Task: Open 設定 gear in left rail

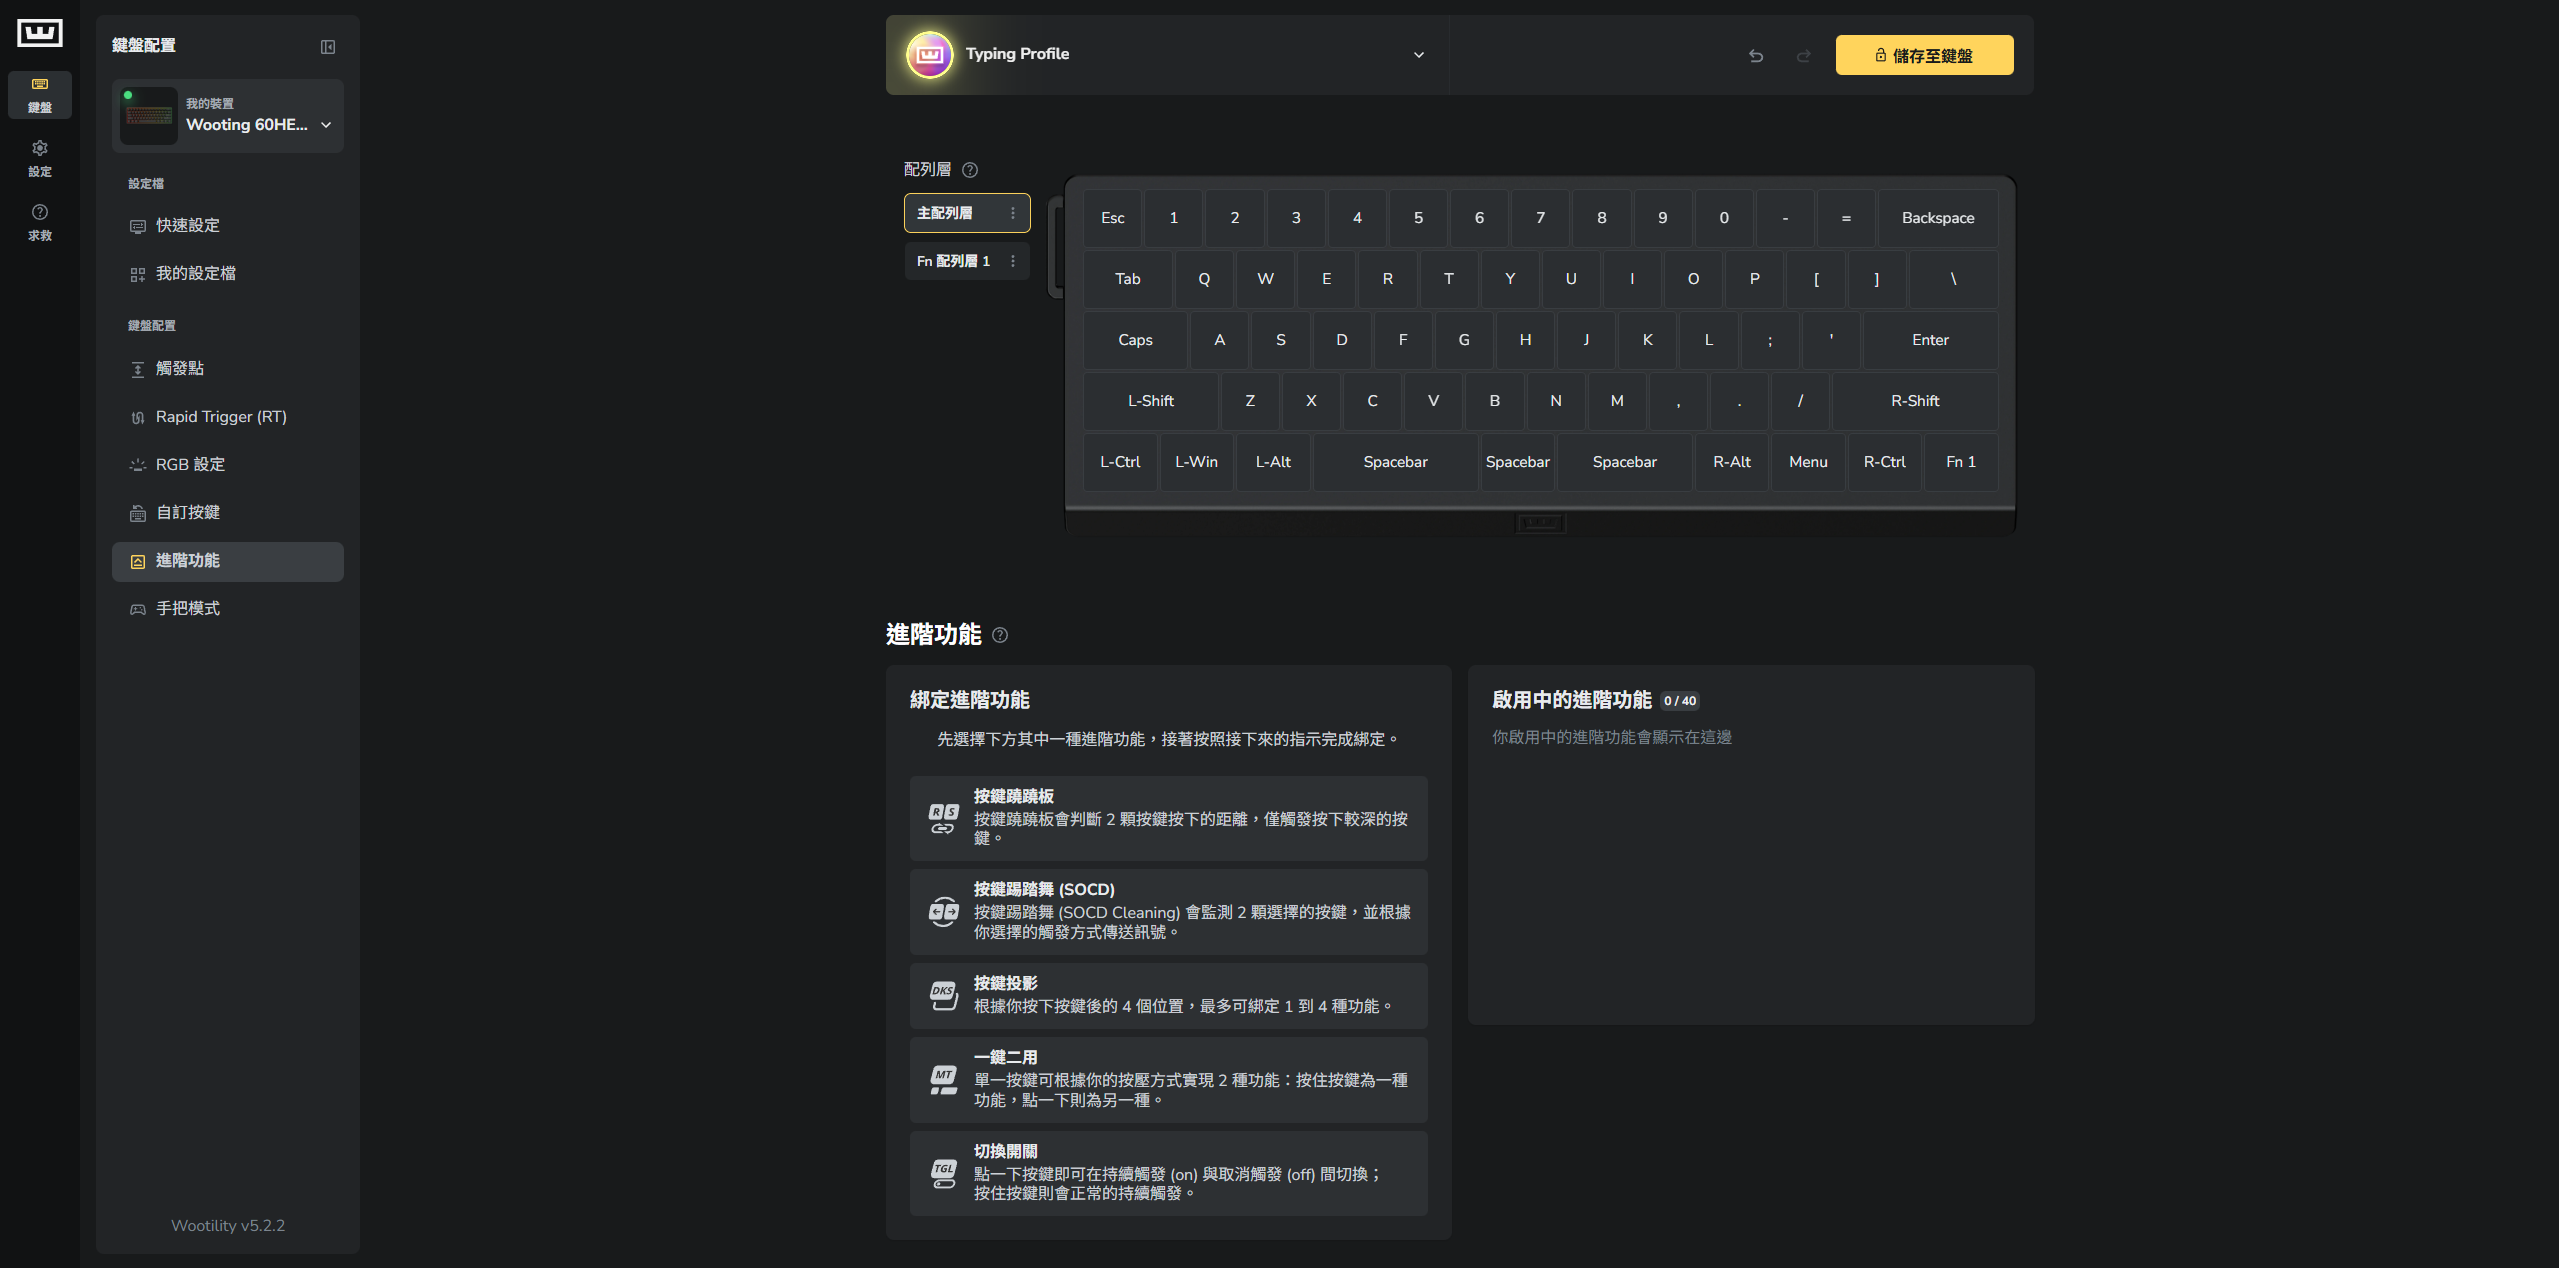Action: [x=40, y=158]
